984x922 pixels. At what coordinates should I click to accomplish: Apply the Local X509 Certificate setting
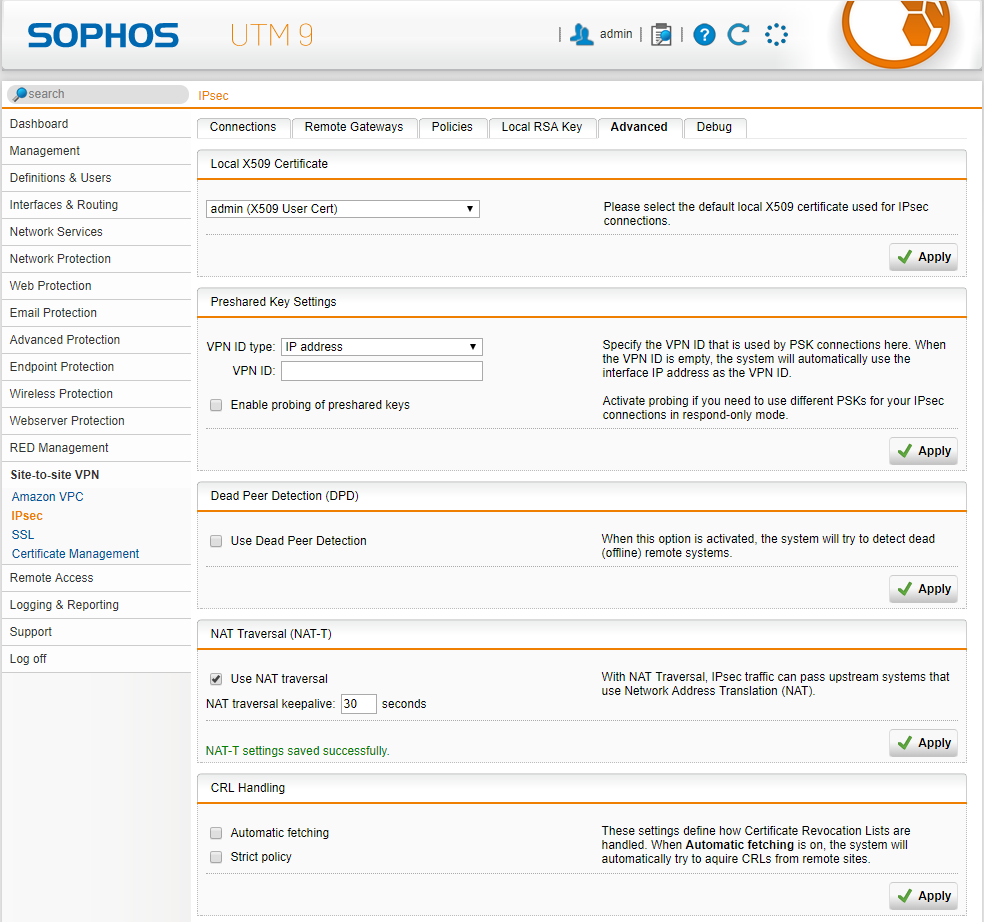click(x=923, y=257)
